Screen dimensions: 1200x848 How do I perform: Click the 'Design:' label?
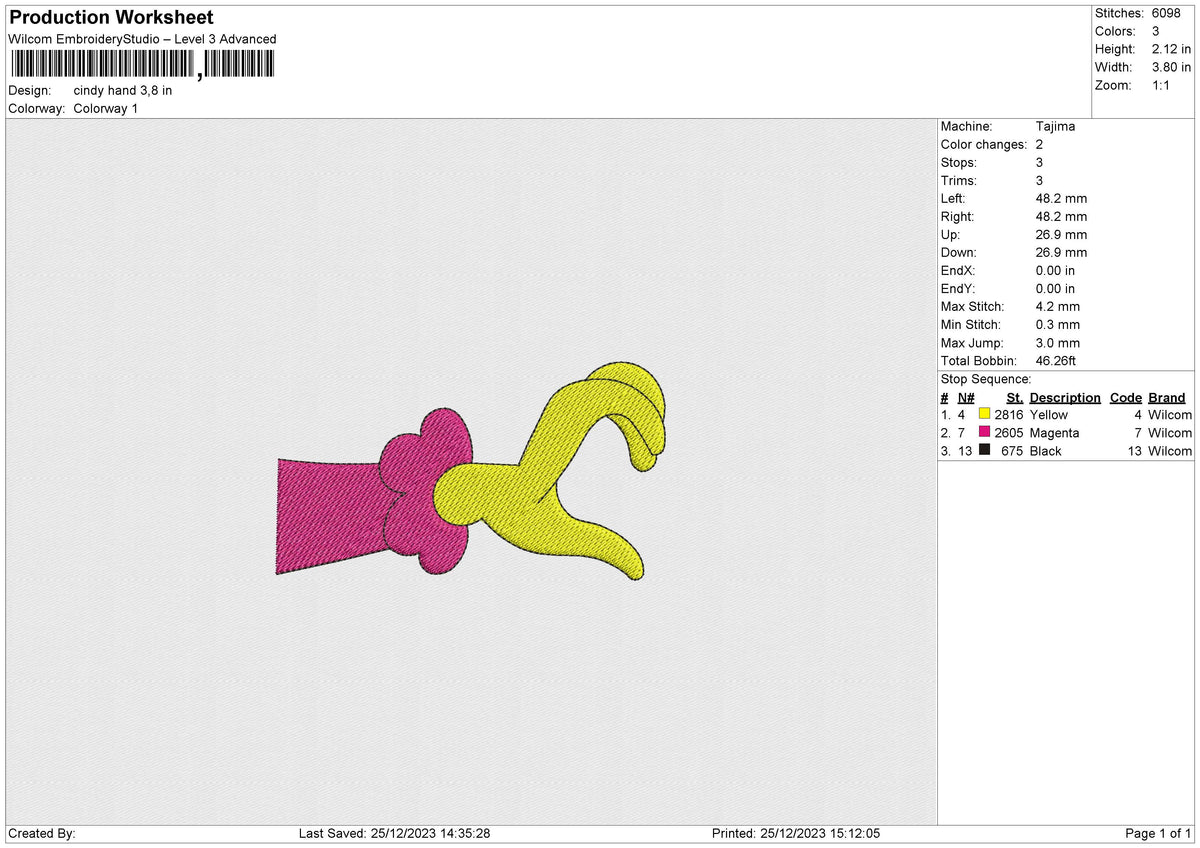point(30,90)
